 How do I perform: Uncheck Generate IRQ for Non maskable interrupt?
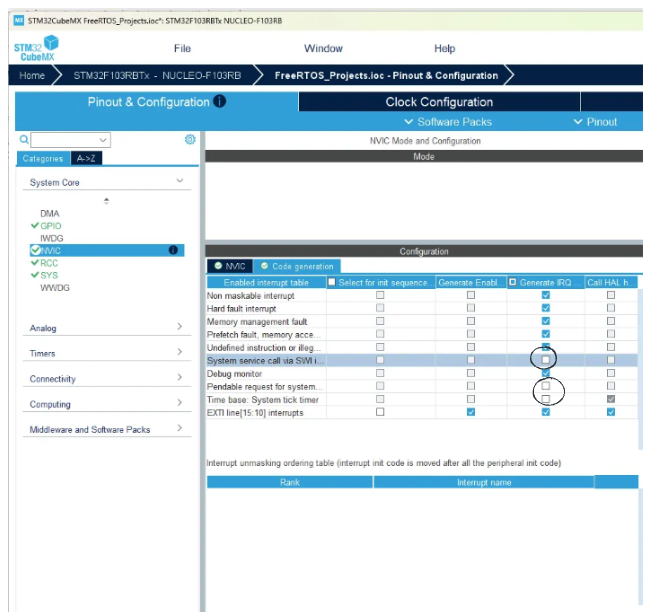tap(546, 295)
